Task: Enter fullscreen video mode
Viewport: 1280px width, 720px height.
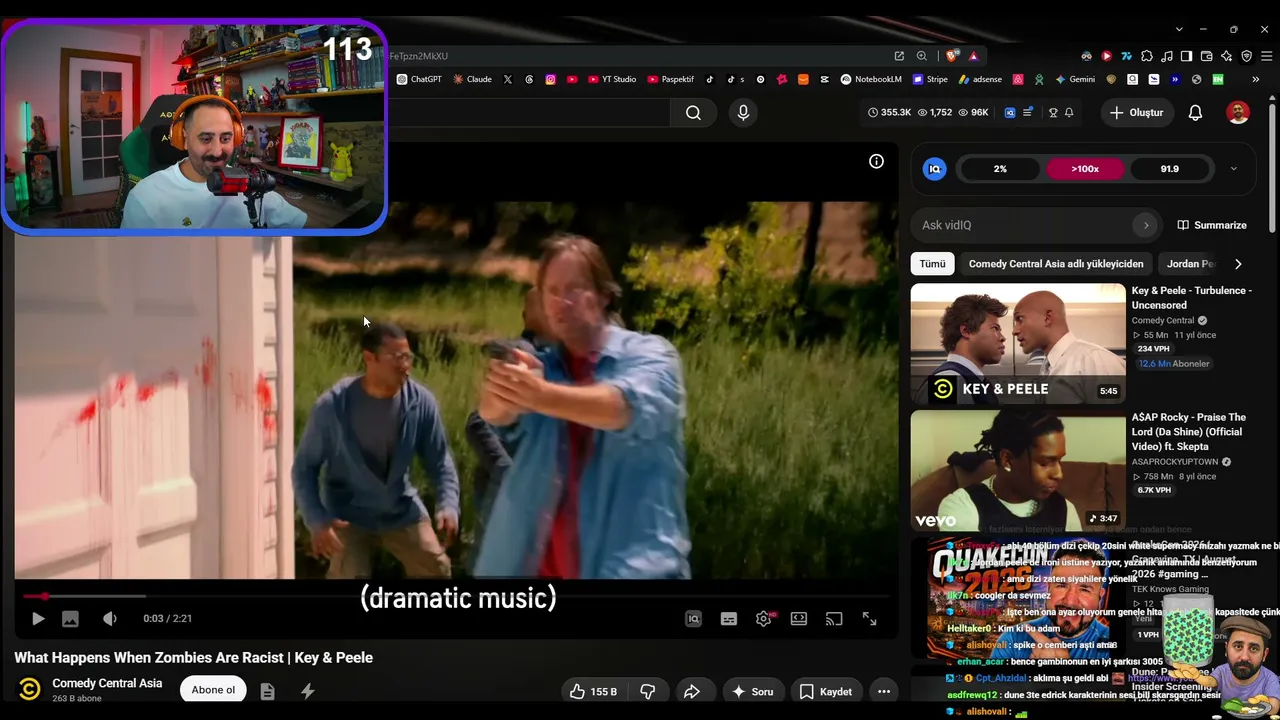Action: point(869,619)
